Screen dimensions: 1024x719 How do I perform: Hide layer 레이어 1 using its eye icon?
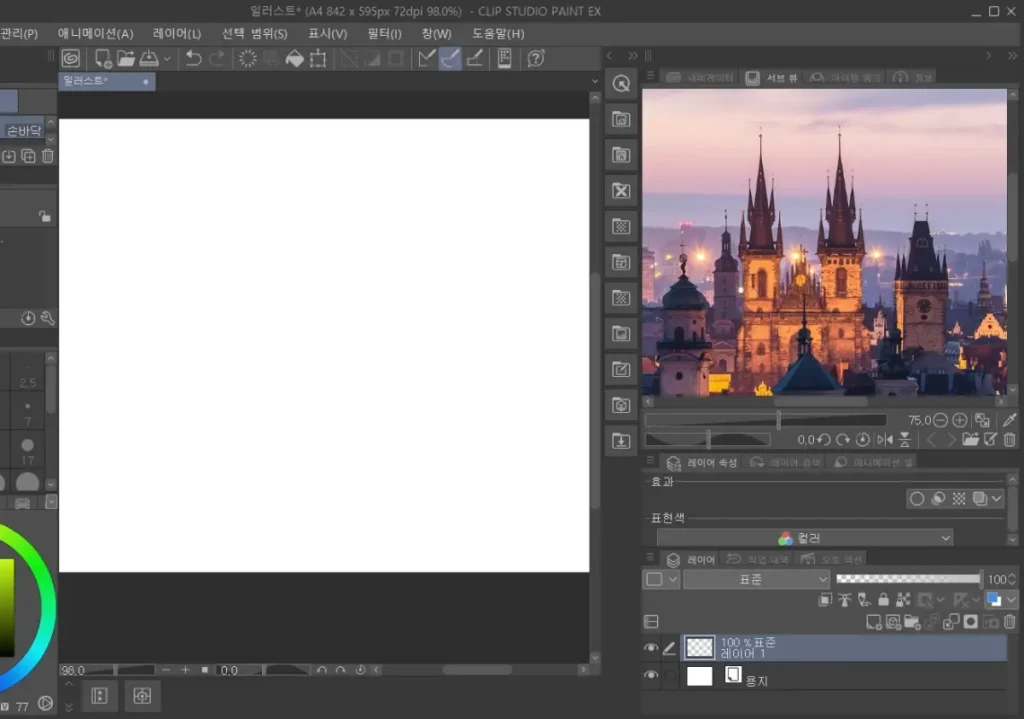point(651,648)
